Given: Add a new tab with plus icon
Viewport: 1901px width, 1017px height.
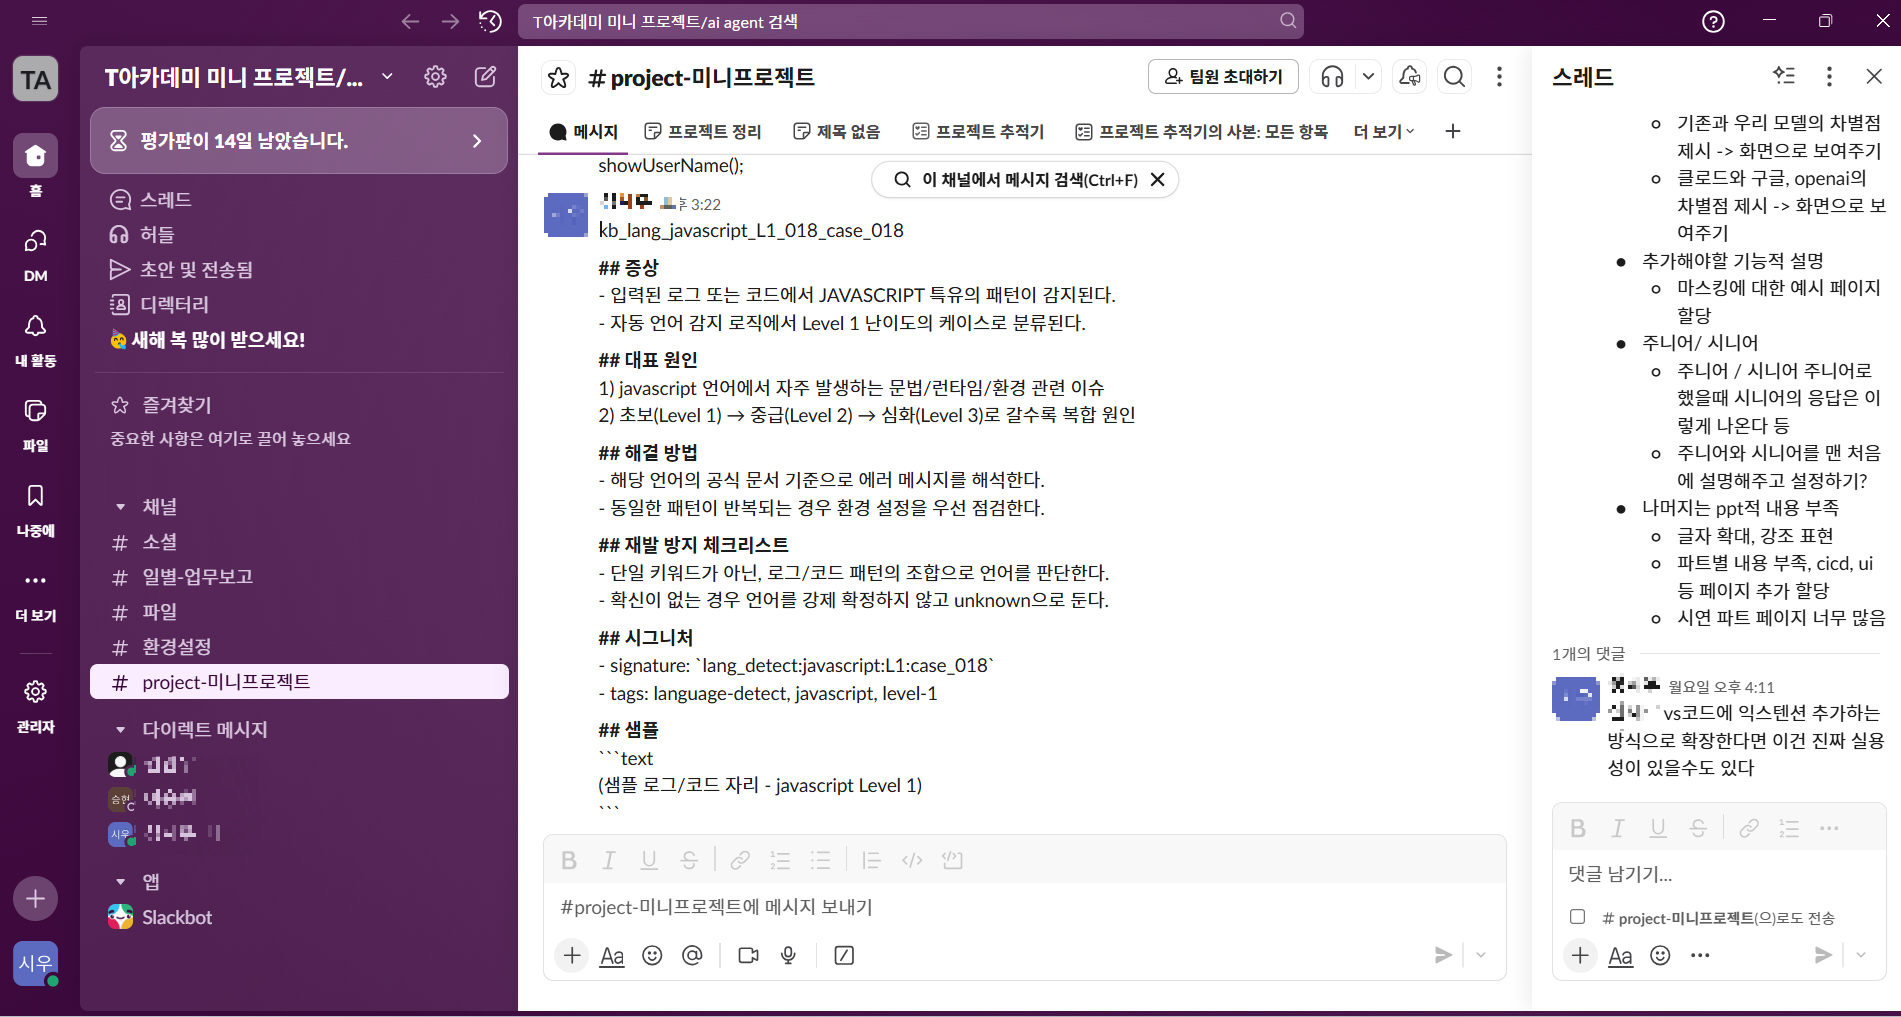Looking at the screenshot, I should pyautogui.click(x=1453, y=132).
